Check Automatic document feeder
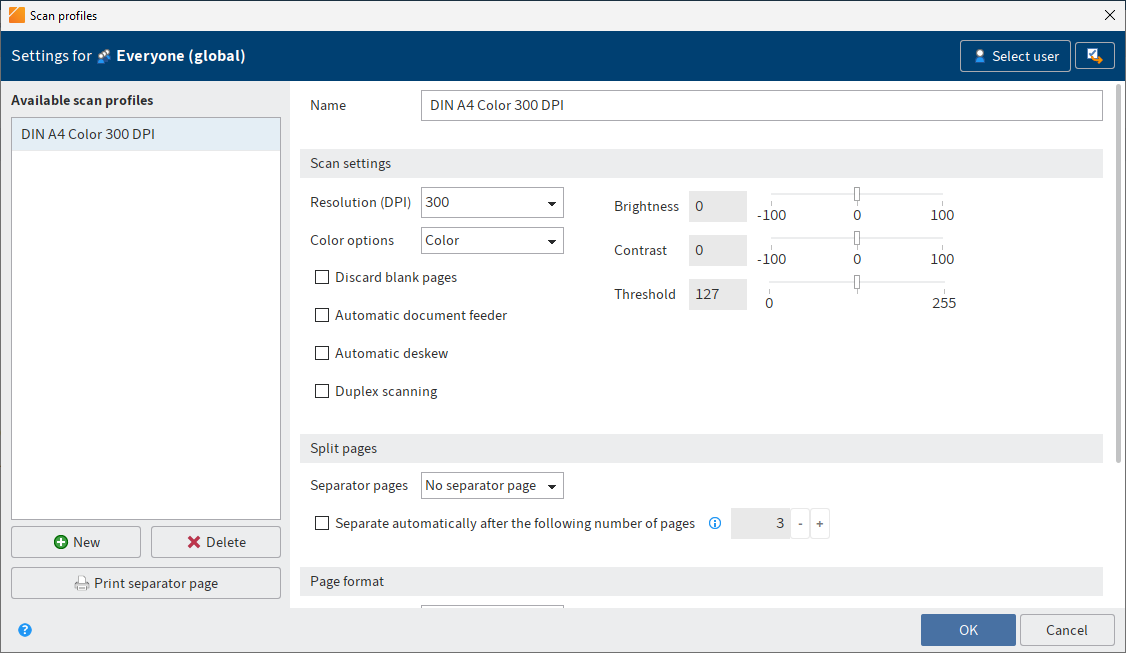Screen dimensions: 1126x653 point(322,315)
